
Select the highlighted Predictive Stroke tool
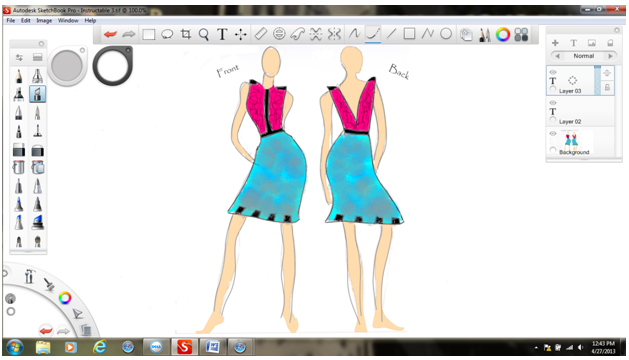point(373,34)
